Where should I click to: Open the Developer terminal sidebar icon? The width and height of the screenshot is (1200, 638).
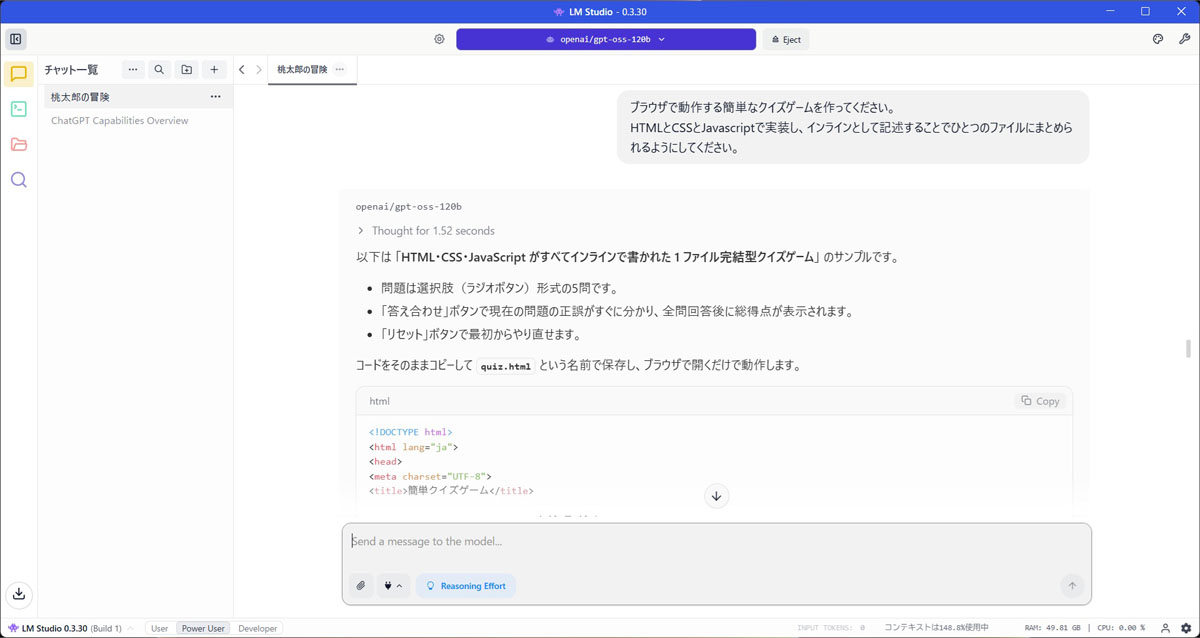tap(19, 109)
